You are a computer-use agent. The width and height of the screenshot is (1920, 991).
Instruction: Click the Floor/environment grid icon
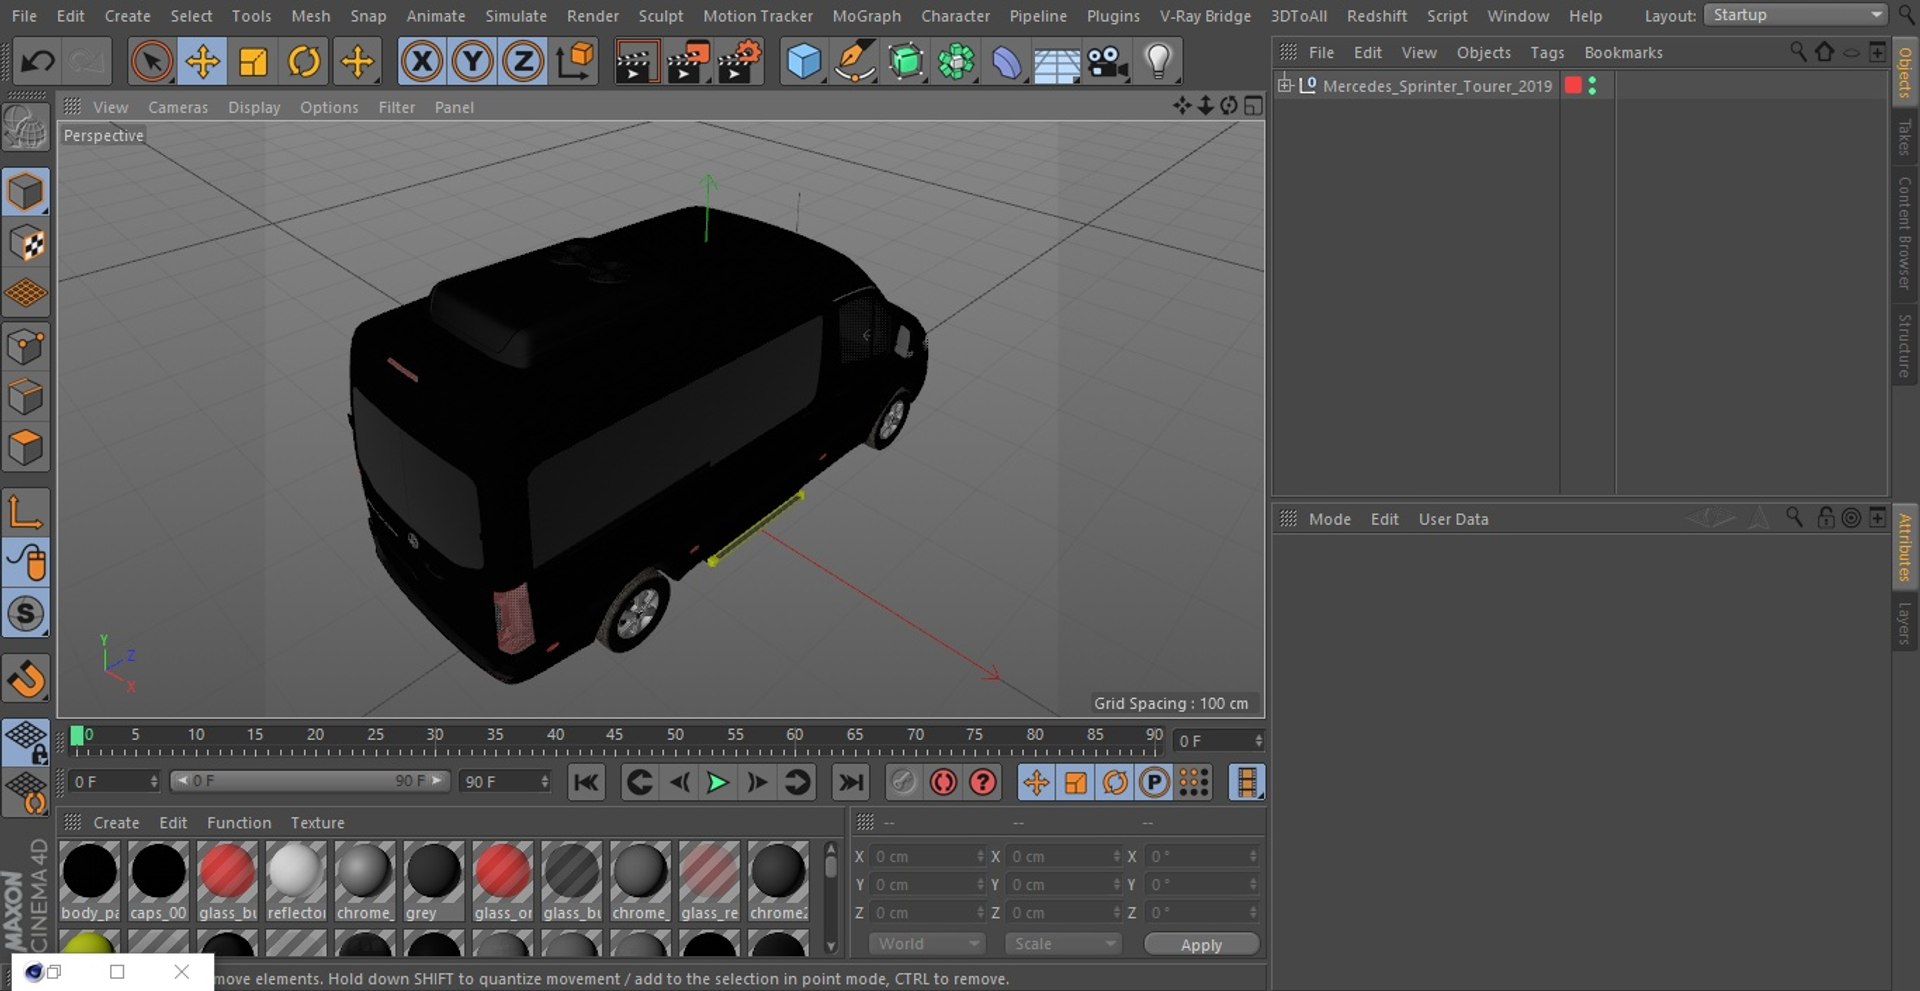tap(1057, 62)
